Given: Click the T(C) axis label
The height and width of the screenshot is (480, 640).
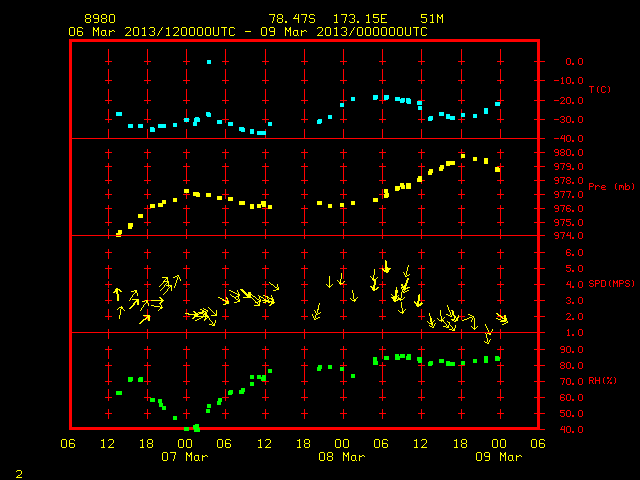Looking at the screenshot, I should click(x=600, y=89).
